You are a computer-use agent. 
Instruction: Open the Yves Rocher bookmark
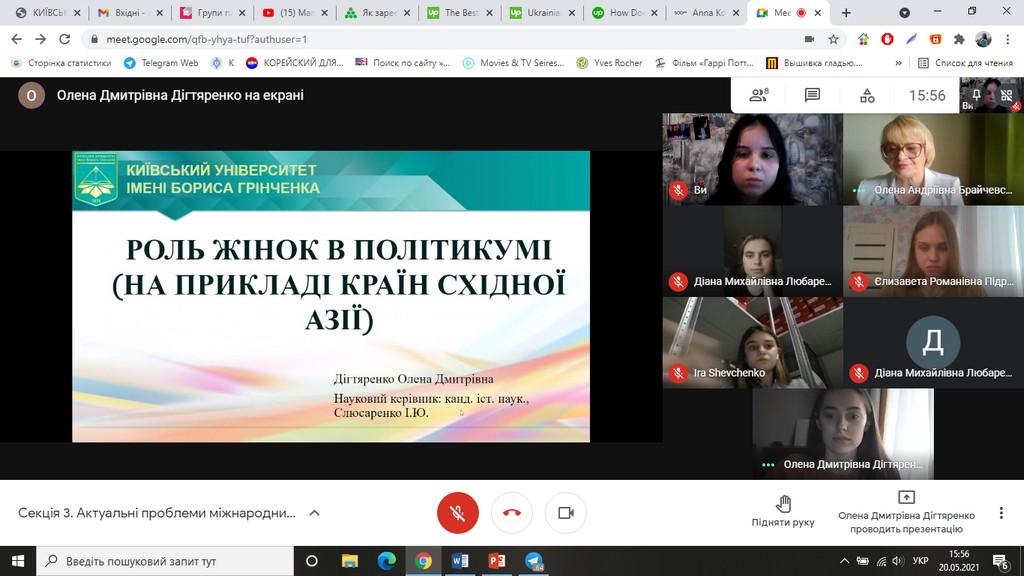pos(609,63)
